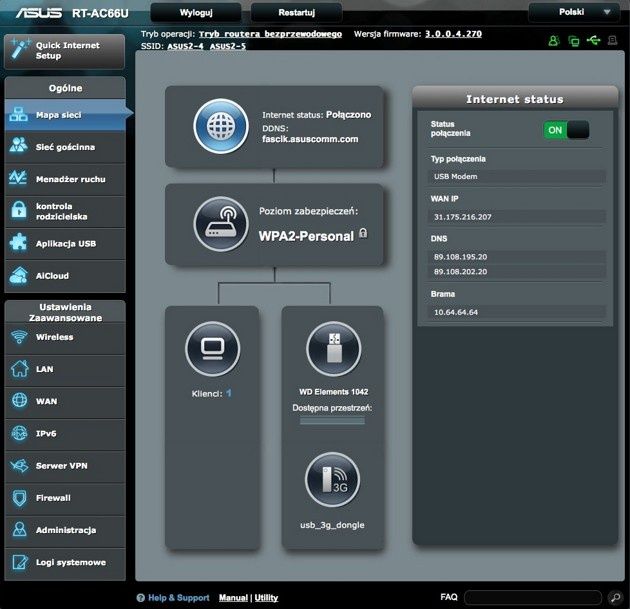Select the Internet globe icon in the network map
The width and height of the screenshot is (630, 609).
tap(221, 126)
